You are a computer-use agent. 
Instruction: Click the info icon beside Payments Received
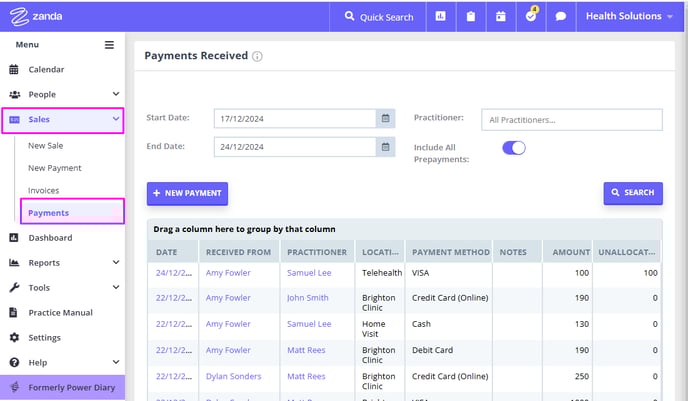[257, 57]
